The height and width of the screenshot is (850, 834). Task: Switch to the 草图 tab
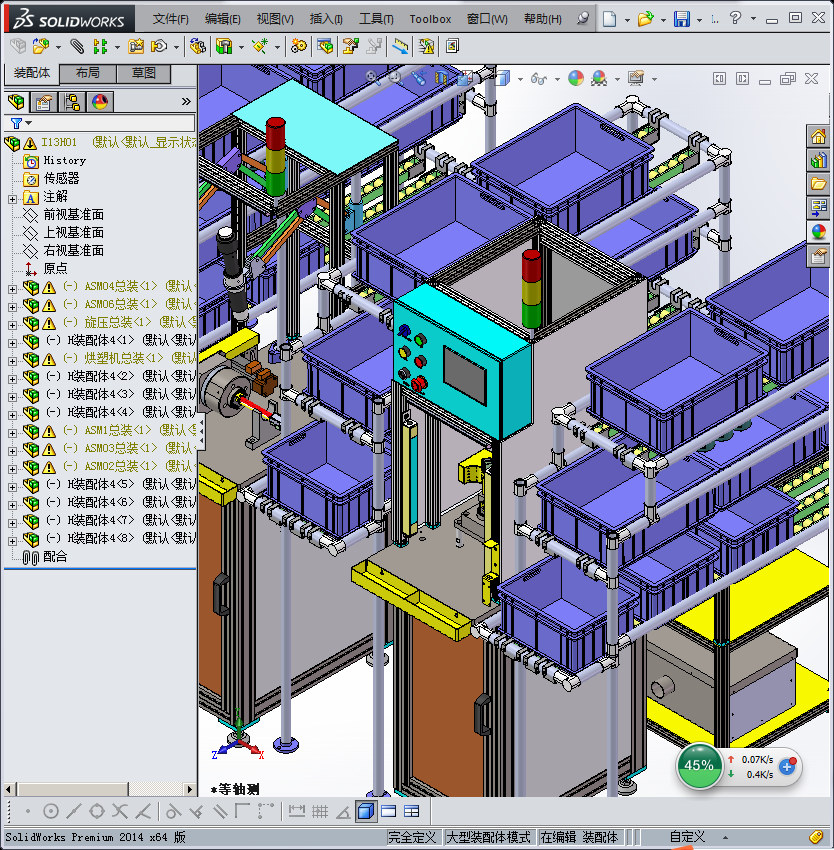[x=144, y=73]
